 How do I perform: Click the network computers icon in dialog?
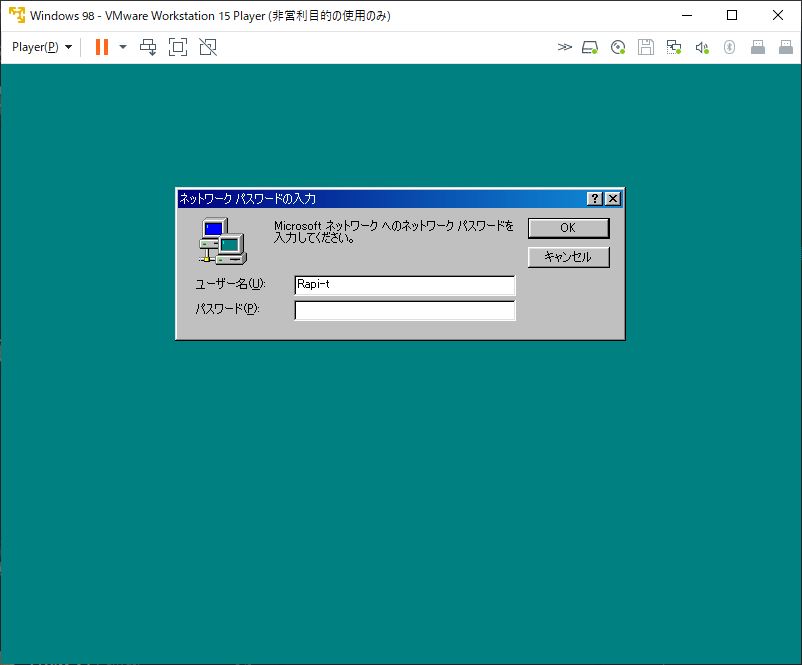click(x=222, y=241)
